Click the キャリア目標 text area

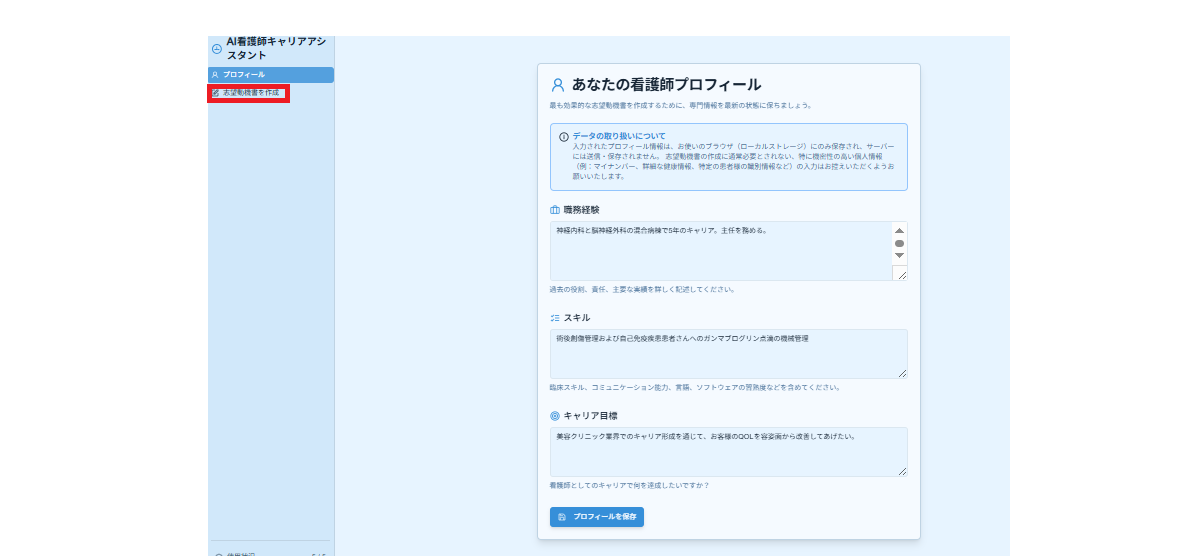[x=729, y=452]
